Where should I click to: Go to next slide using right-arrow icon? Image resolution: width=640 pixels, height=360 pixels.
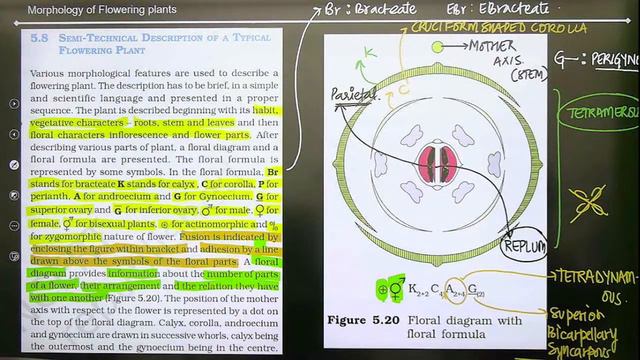(x=14, y=104)
